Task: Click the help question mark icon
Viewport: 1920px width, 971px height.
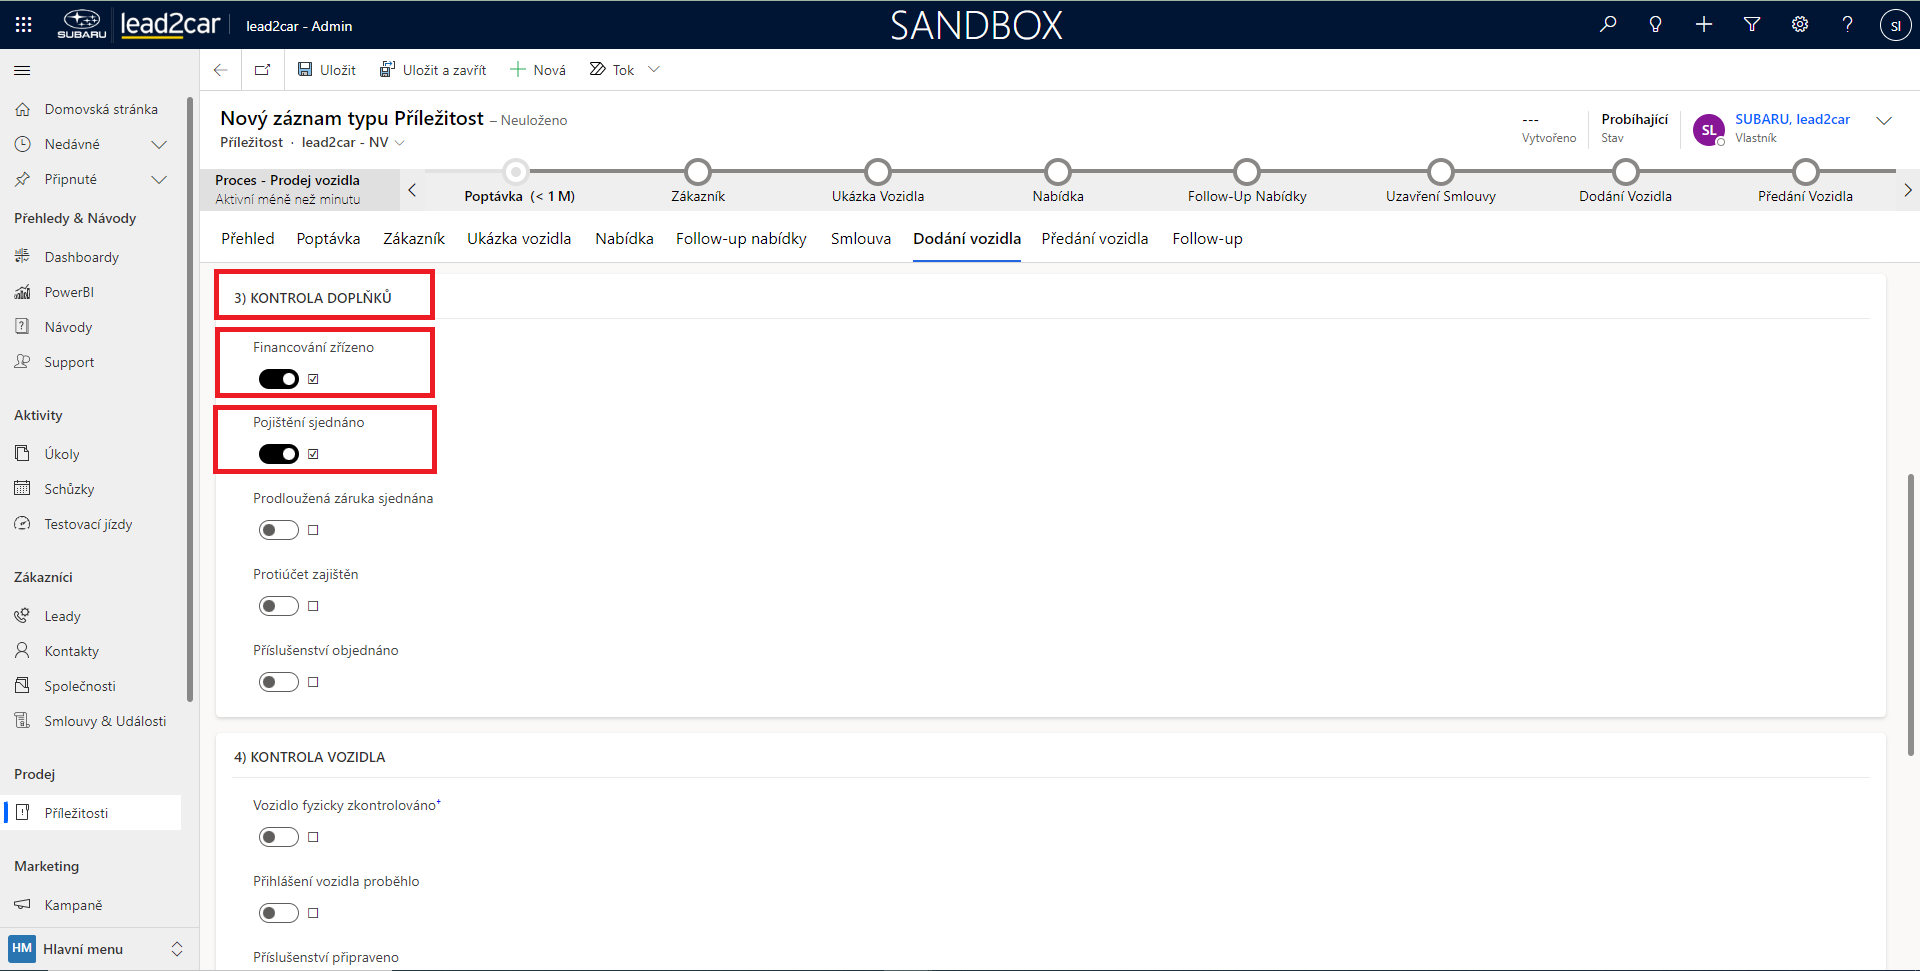Action: [1847, 25]
